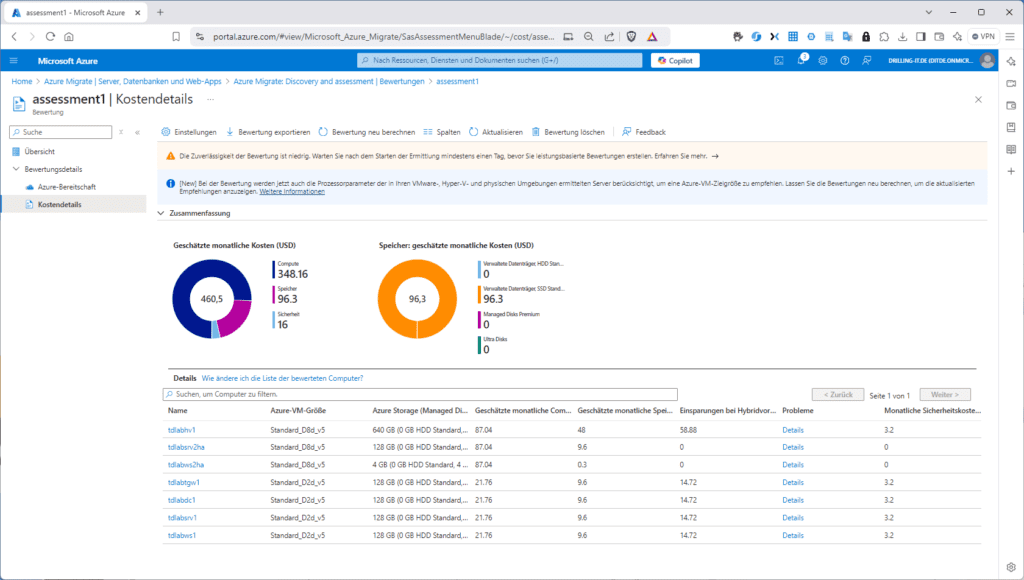Refresh the view with Aktualisieren
The width and height of the screenshot is (1024, 580).
[x=496, y=132]
